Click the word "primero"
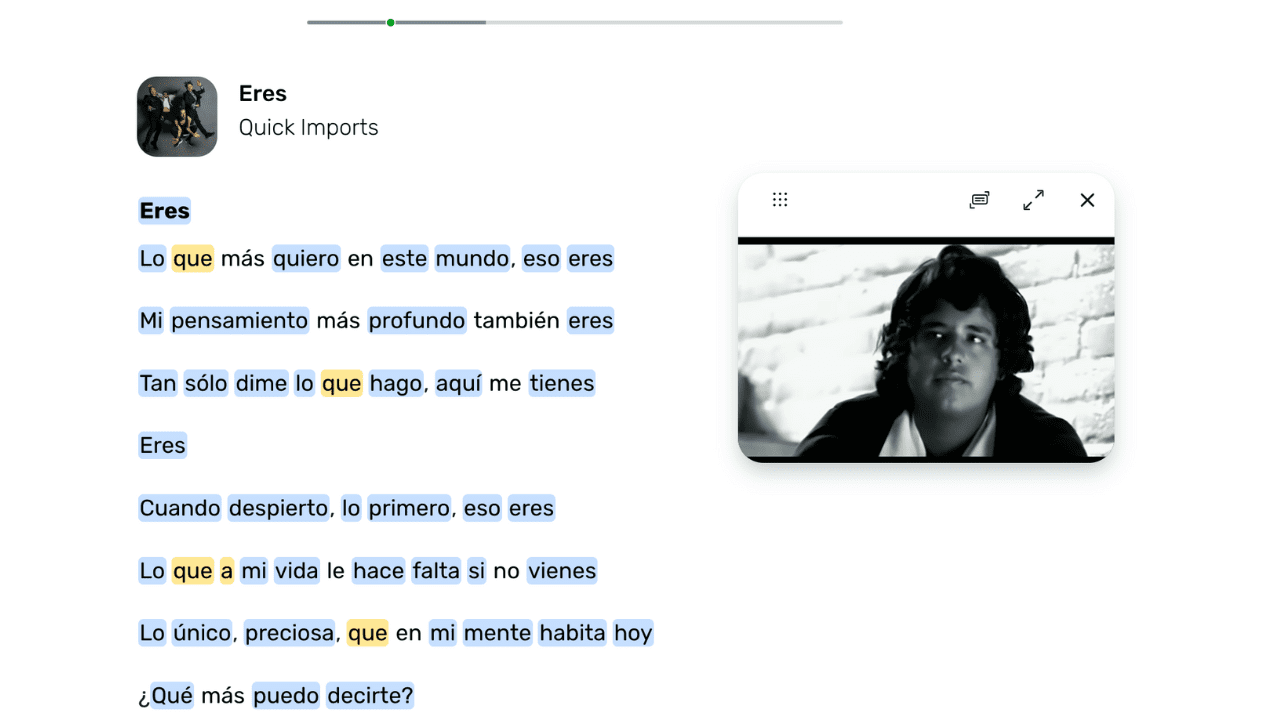Screen dimensions: 1280x720 coord(409,508)
